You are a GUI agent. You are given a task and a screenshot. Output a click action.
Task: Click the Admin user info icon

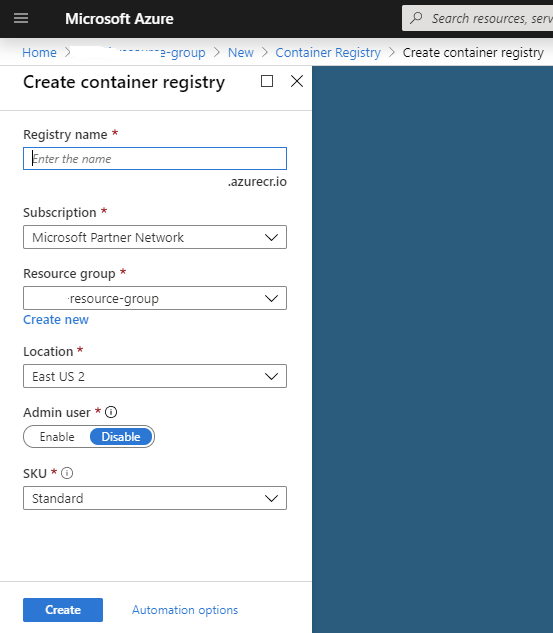click(111, 412)
